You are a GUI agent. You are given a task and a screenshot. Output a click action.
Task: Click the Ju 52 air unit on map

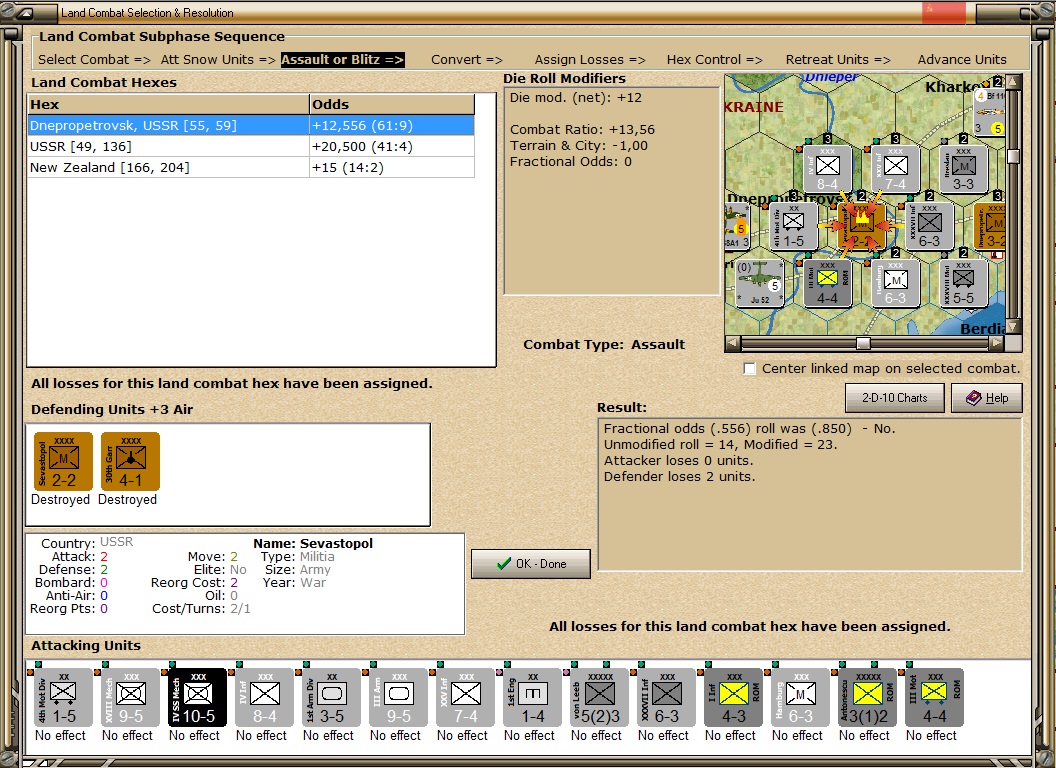[760, 283]
